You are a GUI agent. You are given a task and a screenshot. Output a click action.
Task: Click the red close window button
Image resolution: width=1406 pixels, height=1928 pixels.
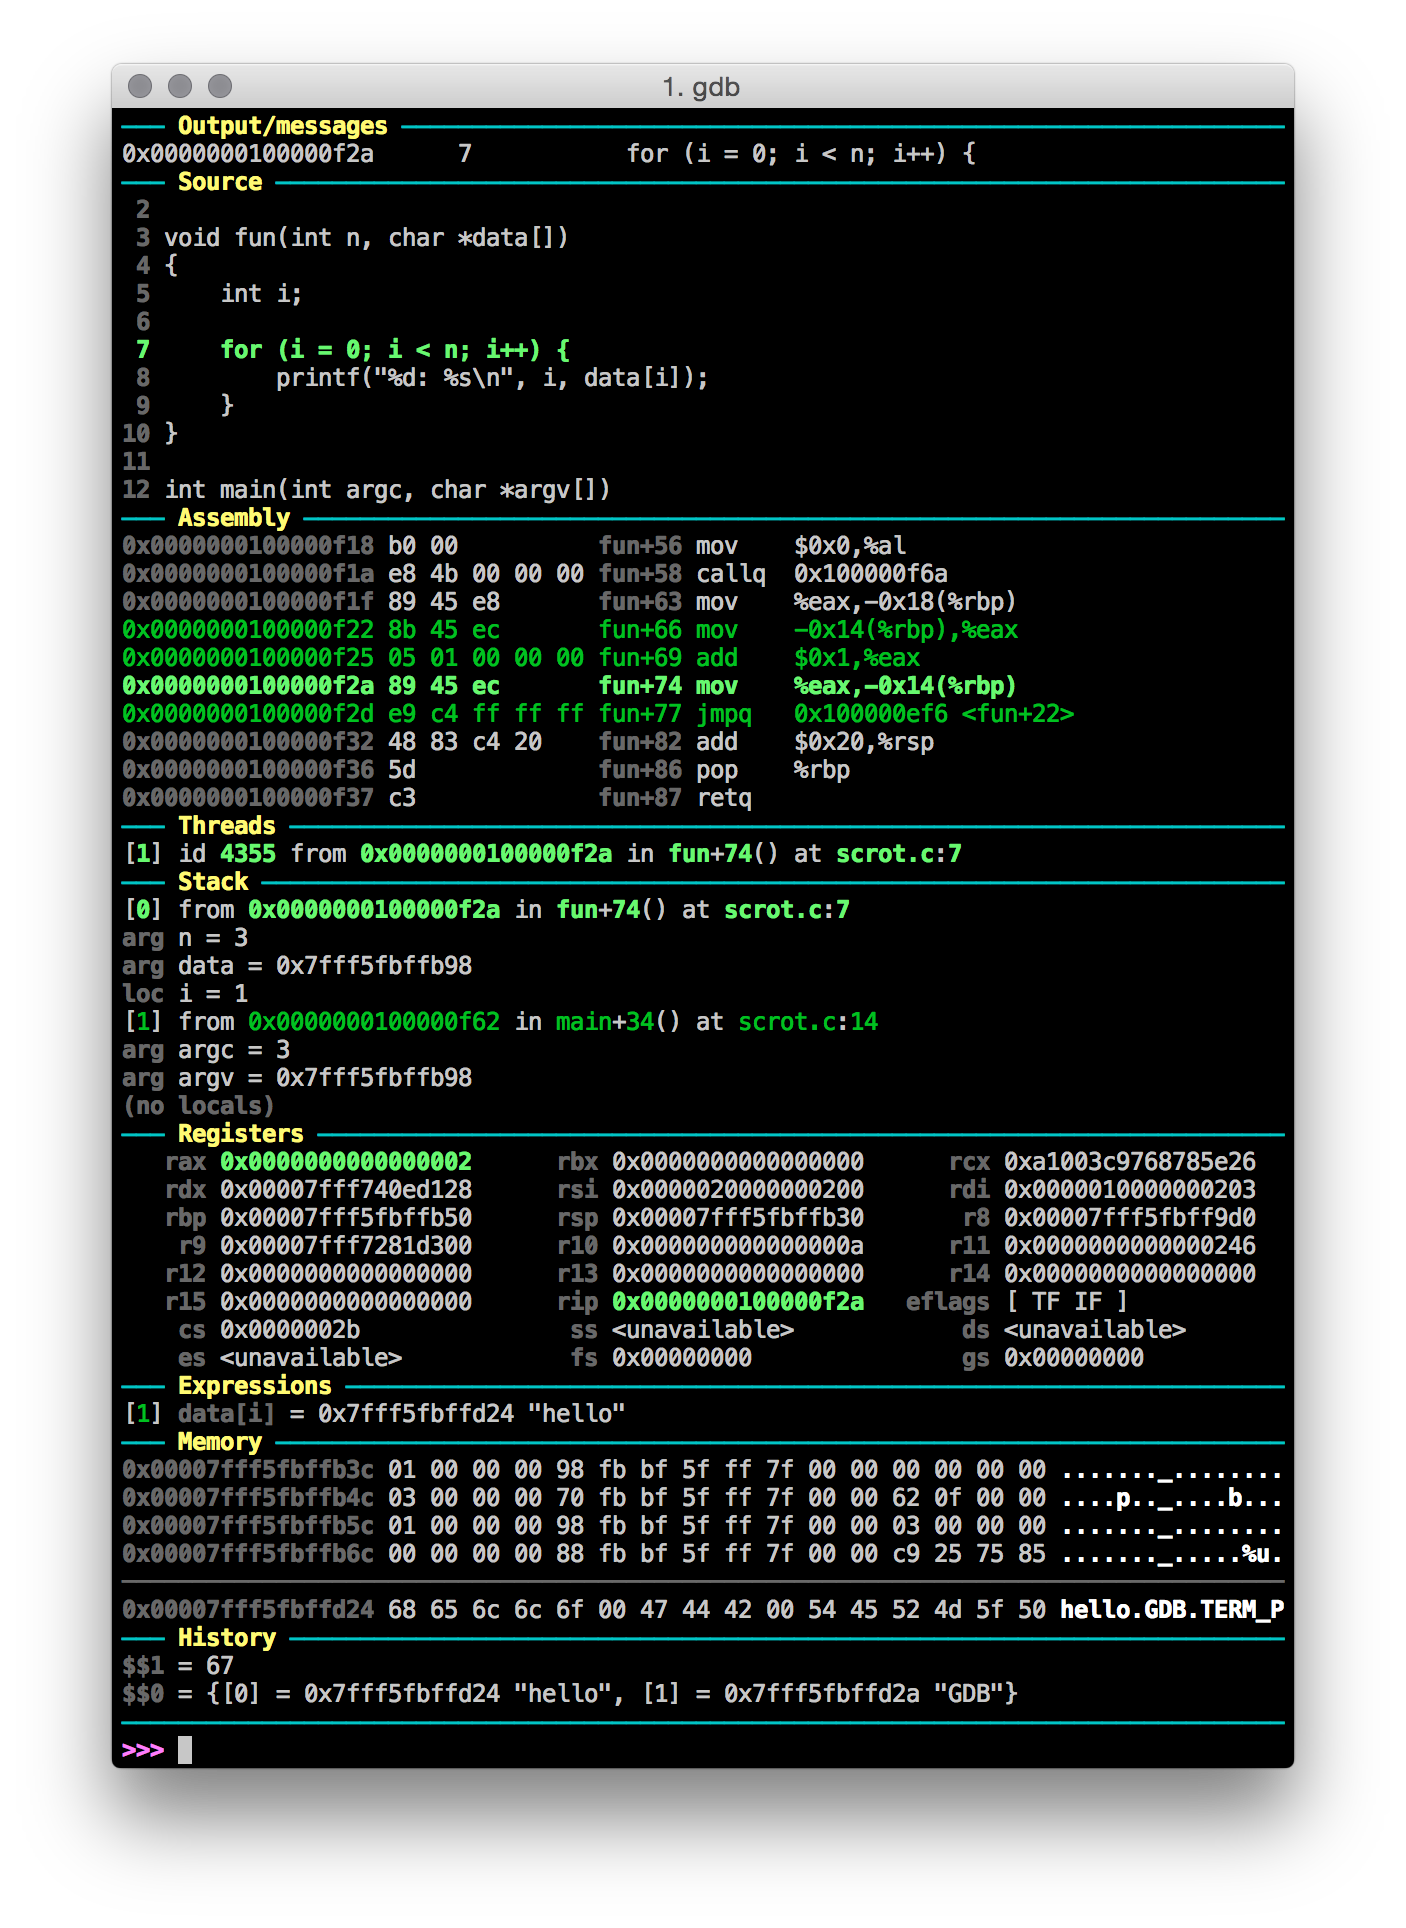point(140,86)
